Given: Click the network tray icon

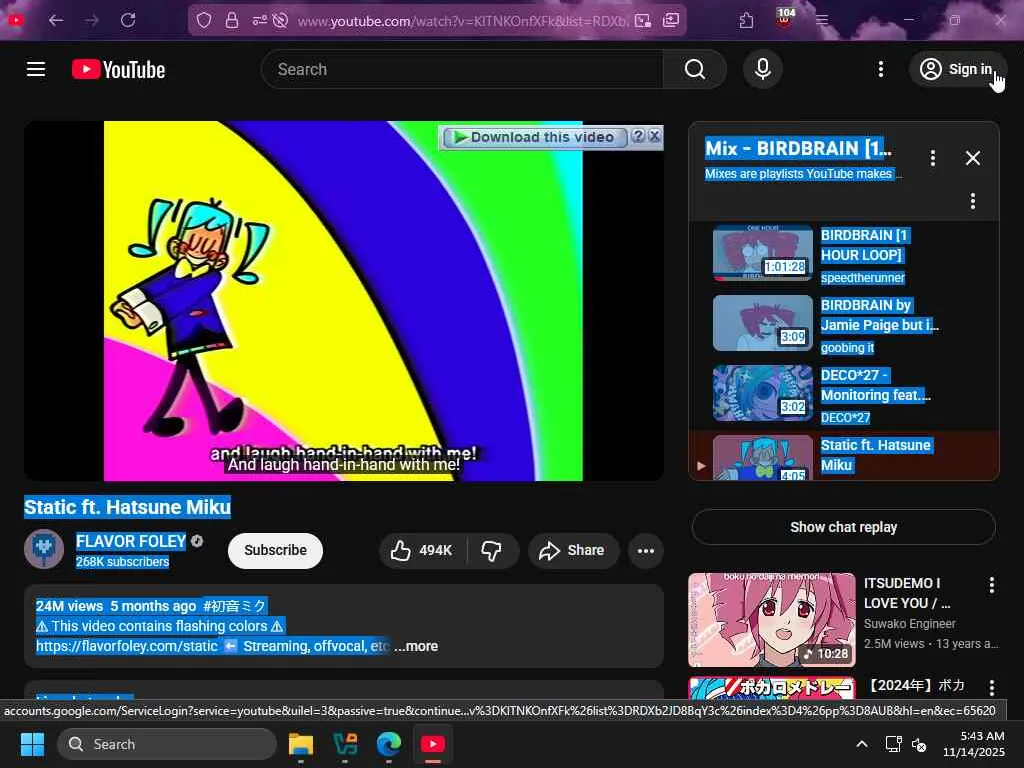Looking at the screenshot, I should click(x=893, y=744).
